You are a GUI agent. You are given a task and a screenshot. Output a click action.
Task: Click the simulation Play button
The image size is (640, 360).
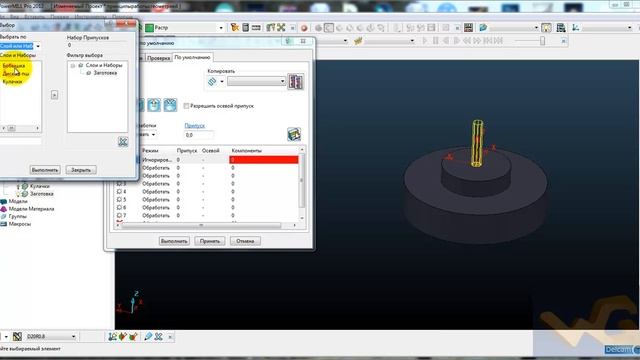click(x=425, y=41)
